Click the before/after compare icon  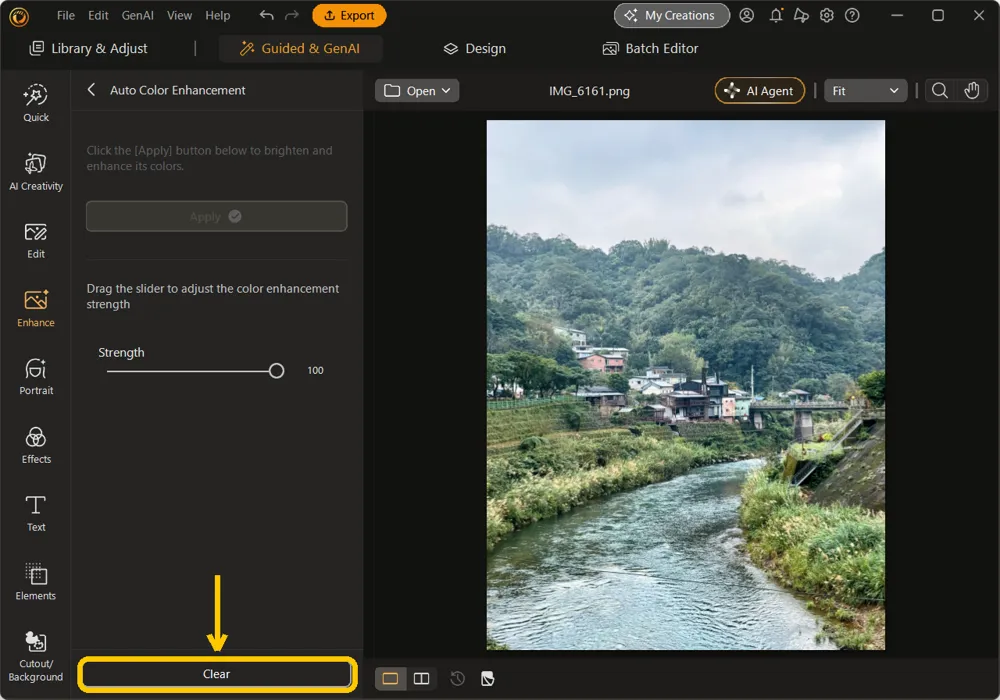click(x=488, y=678)
